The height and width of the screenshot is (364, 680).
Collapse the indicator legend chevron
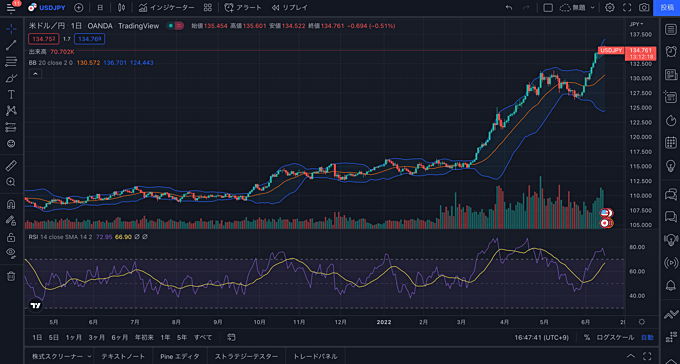[x=35, y=74]
